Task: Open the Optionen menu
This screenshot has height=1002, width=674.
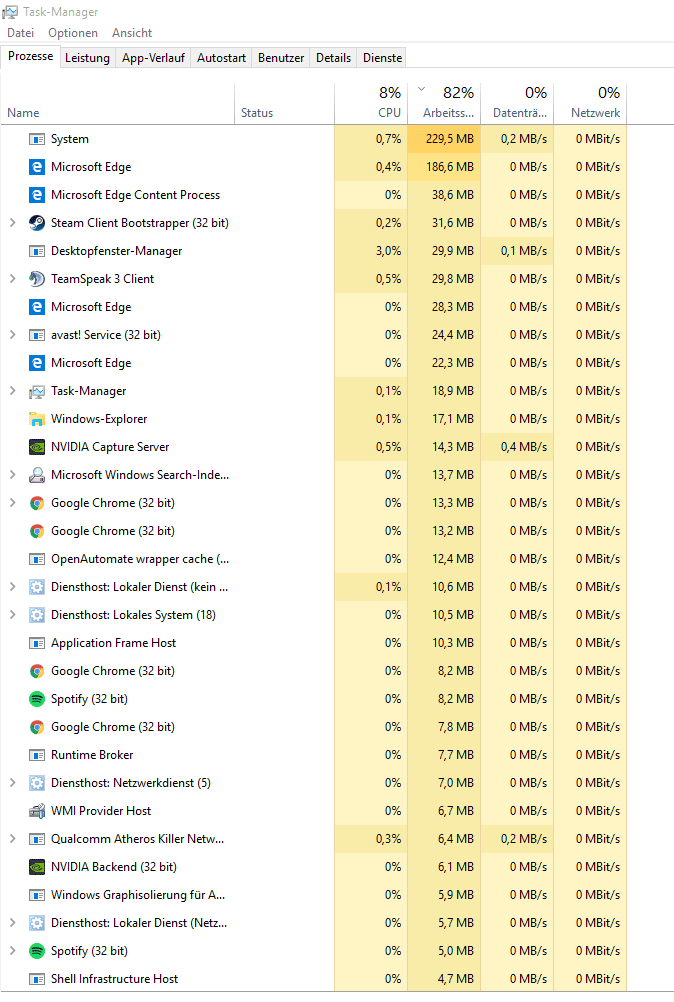Action: (x=73, y=33)
